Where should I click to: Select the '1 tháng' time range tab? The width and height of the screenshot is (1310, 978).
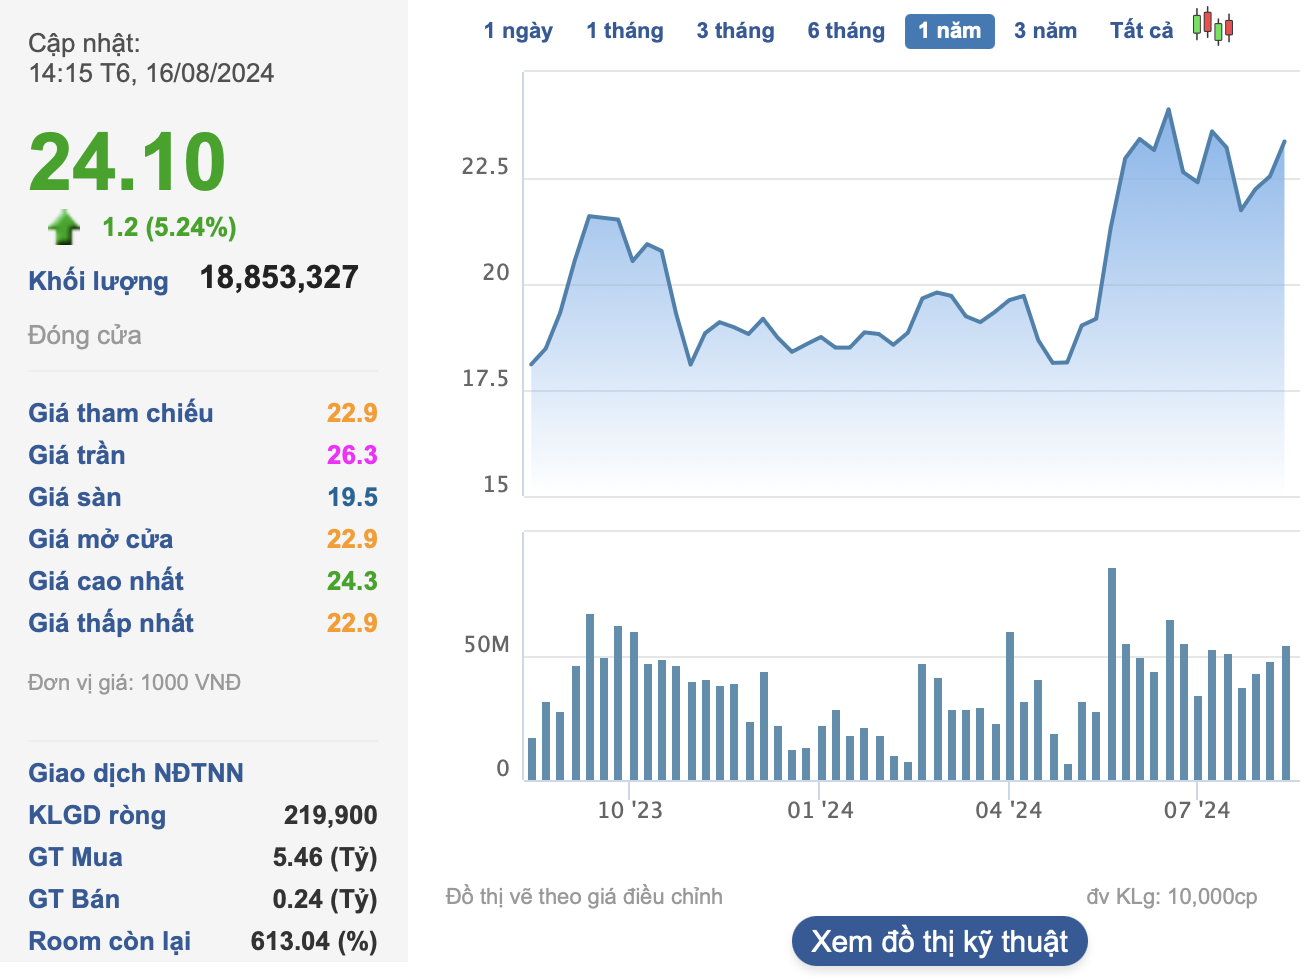625,31
